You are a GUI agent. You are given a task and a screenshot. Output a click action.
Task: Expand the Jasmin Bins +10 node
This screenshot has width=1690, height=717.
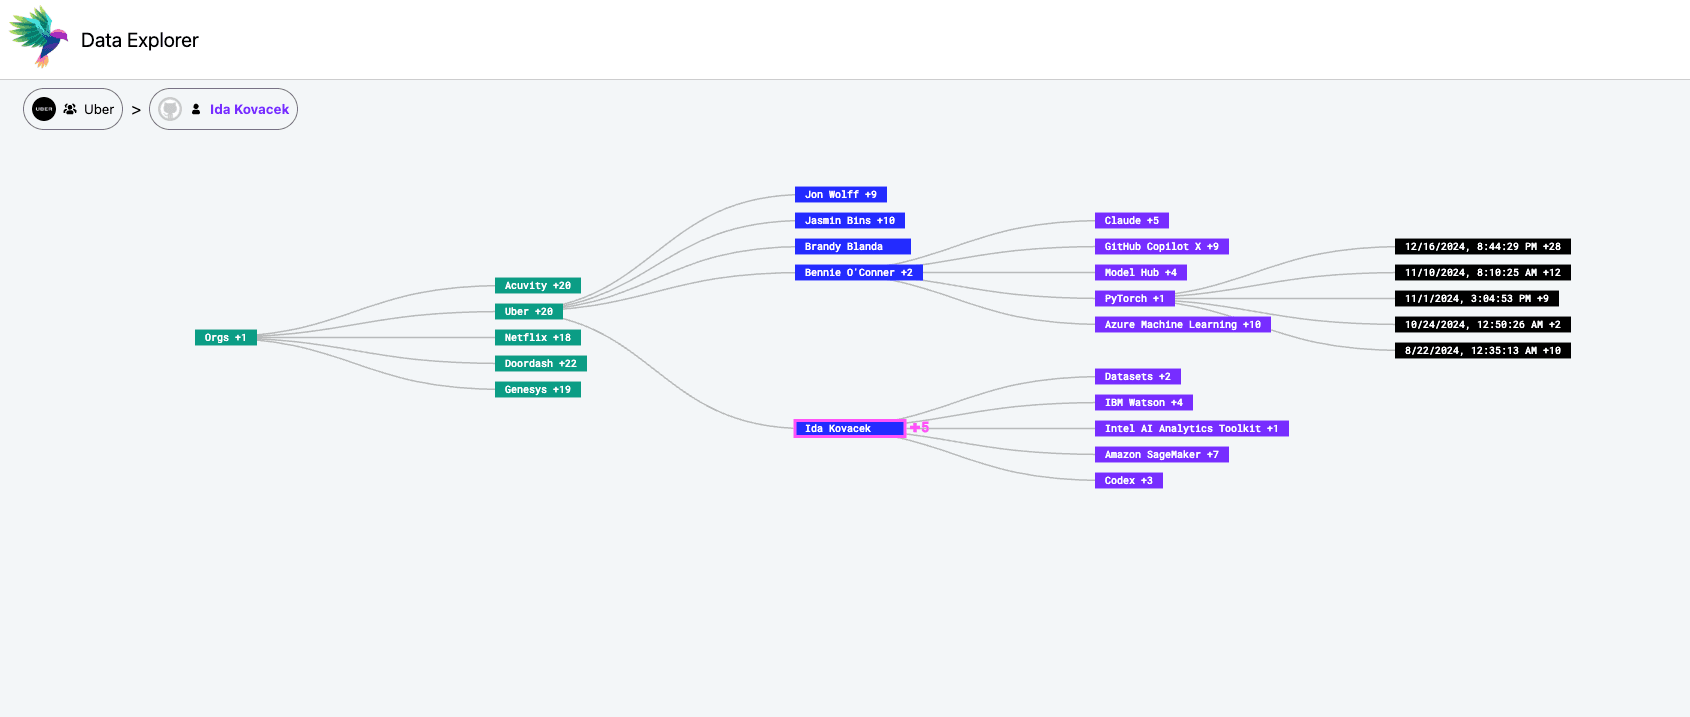tap(850, 221)
